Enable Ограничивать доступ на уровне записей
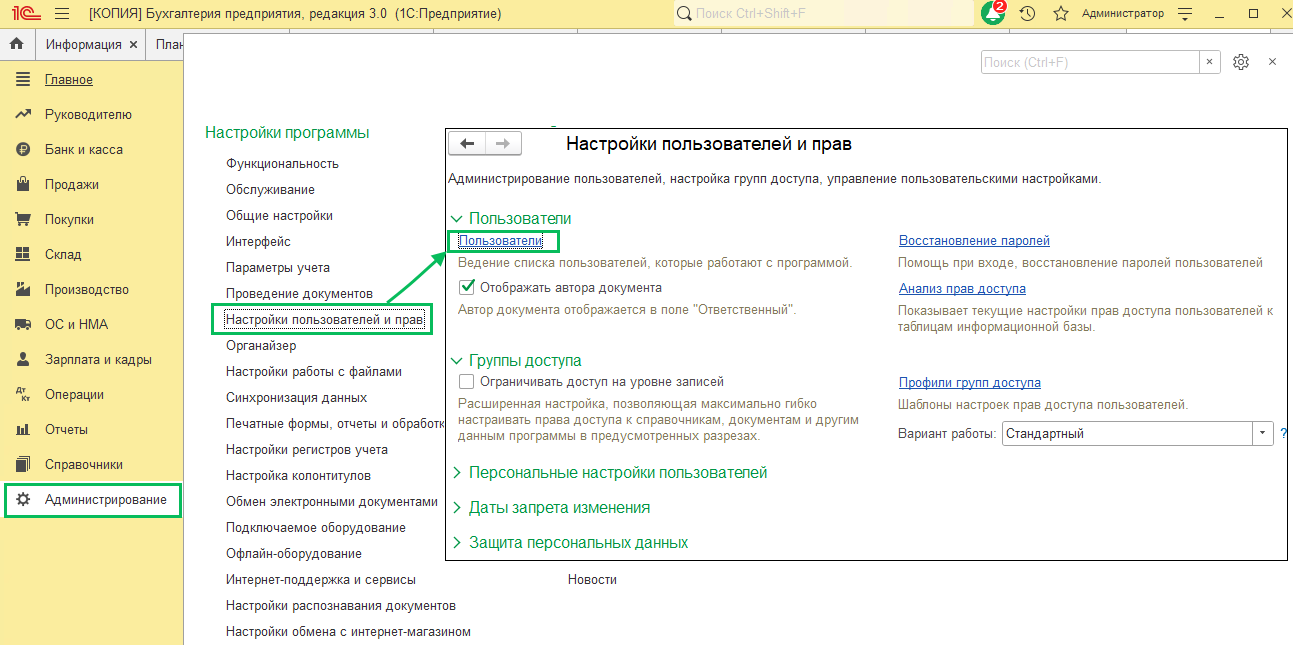The height and width of the screenshot is (645, 1293). (x=466, y=381)
